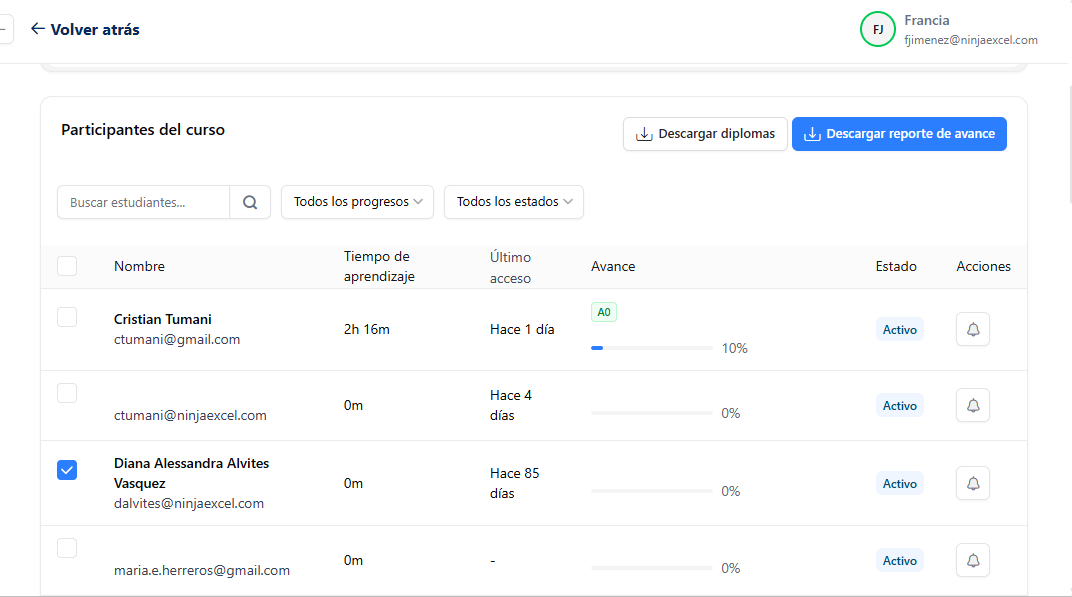Click the Estado column header

[896, 266]
